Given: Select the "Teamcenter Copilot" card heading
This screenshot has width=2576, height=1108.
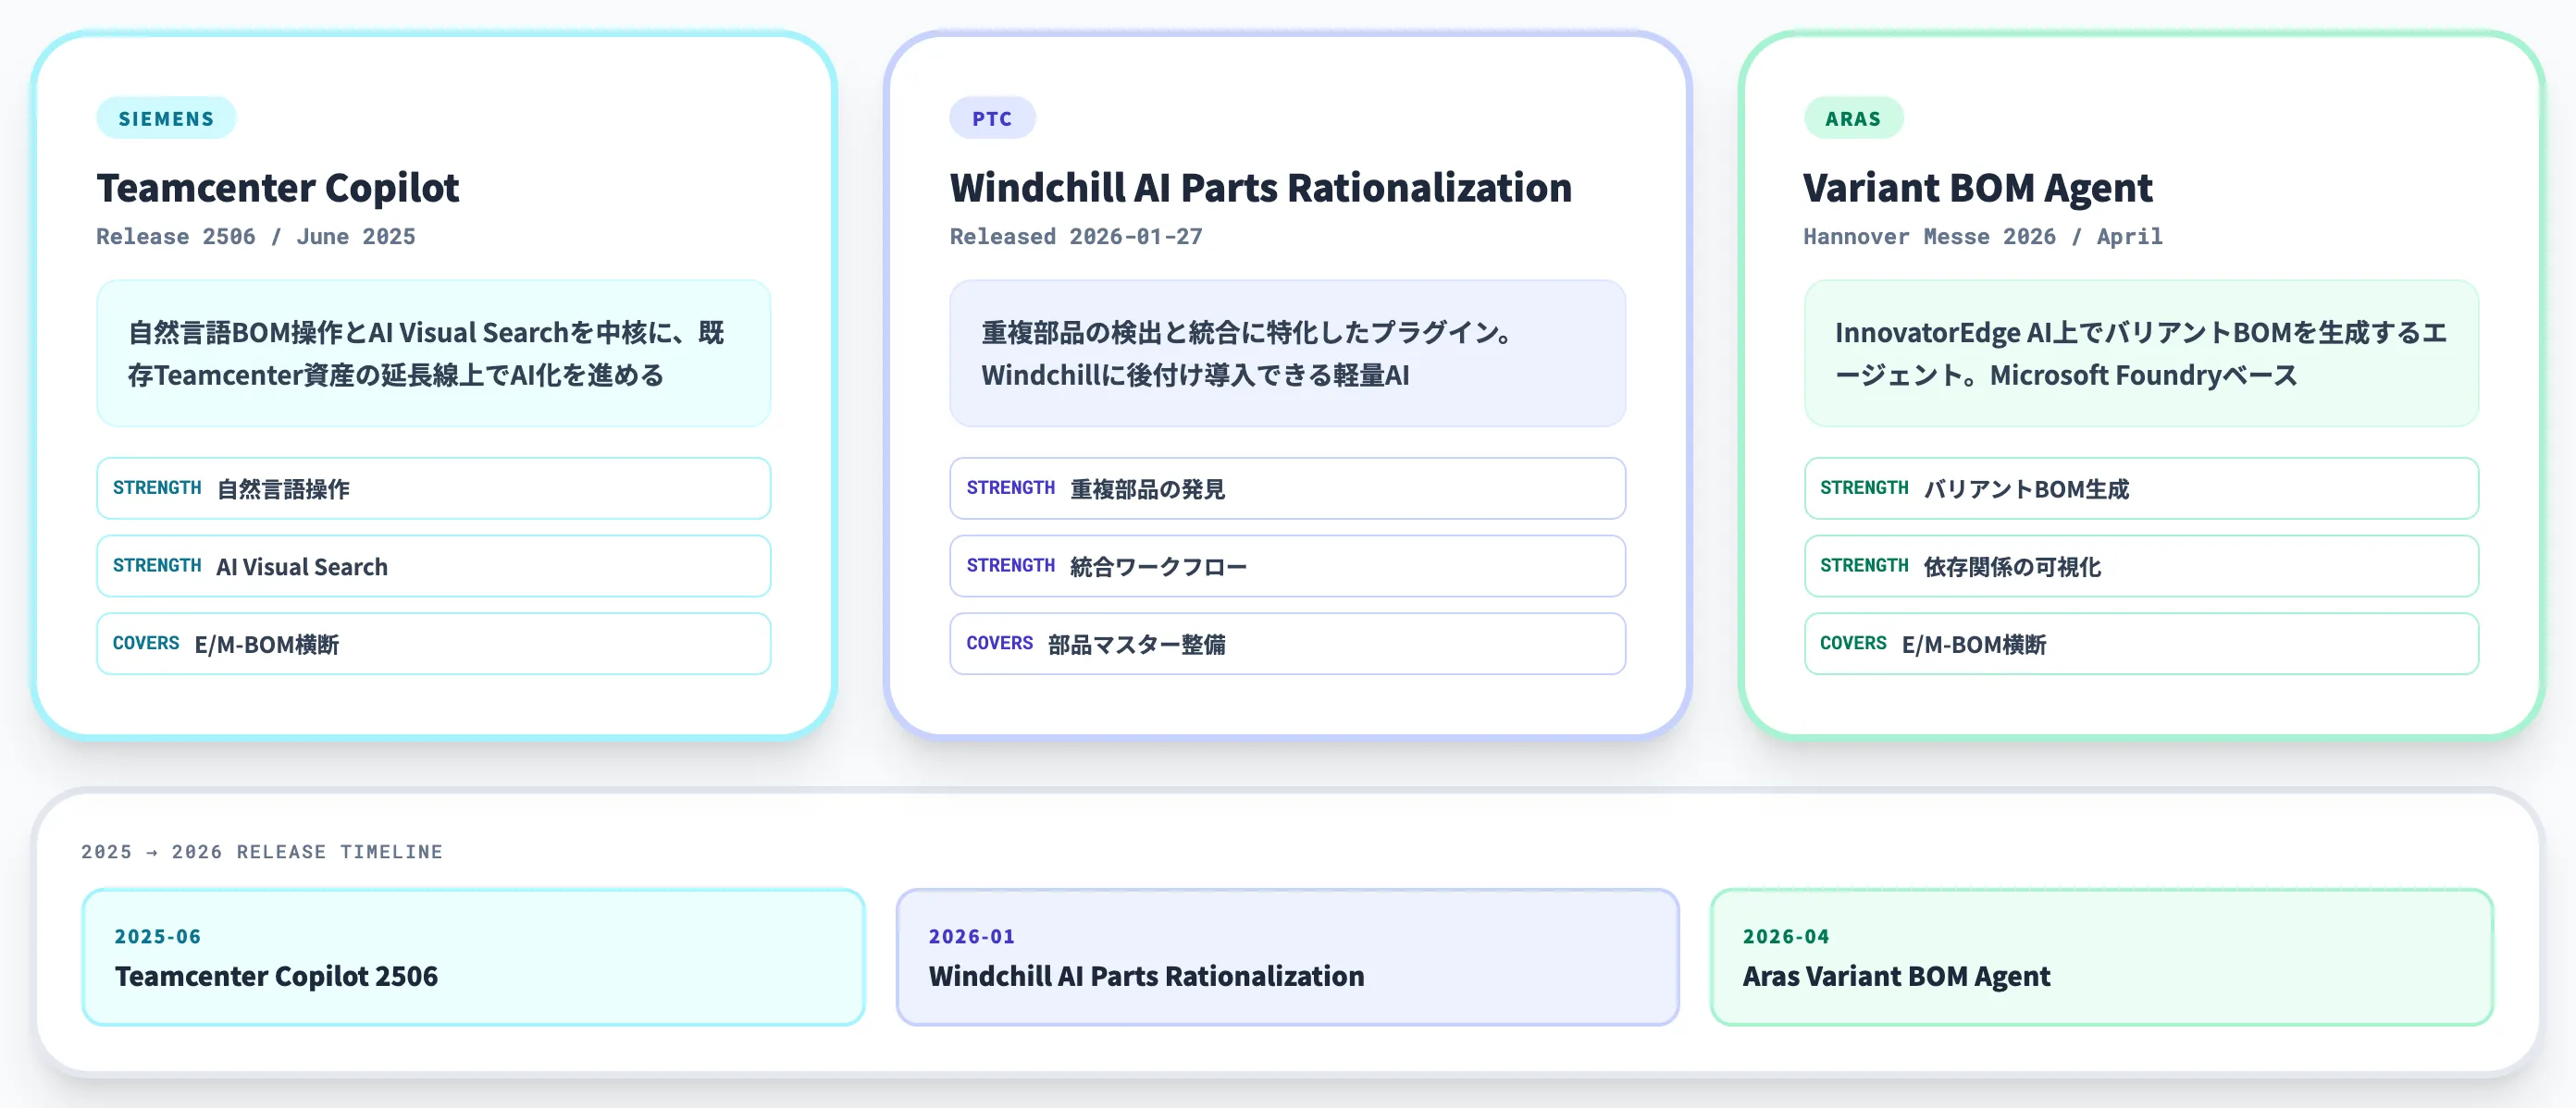Looking at the screenshot, I should (278, 187).
